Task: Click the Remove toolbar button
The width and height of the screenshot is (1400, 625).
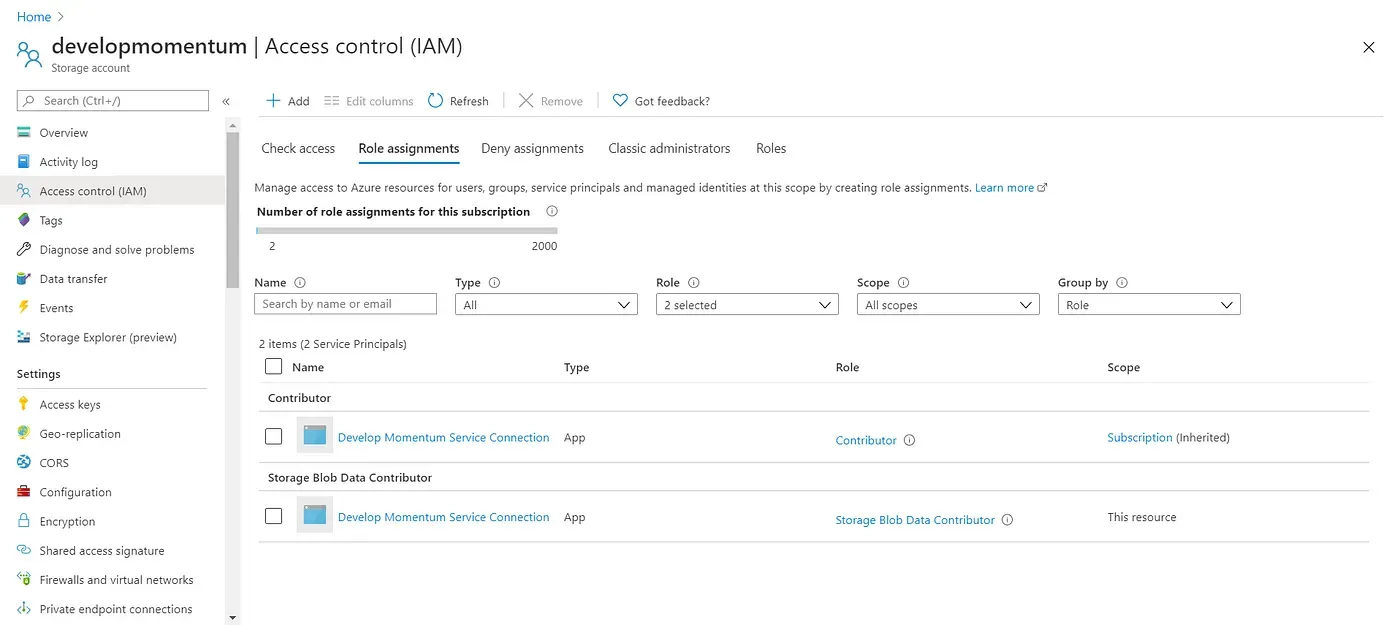Action: pos(551,101)
